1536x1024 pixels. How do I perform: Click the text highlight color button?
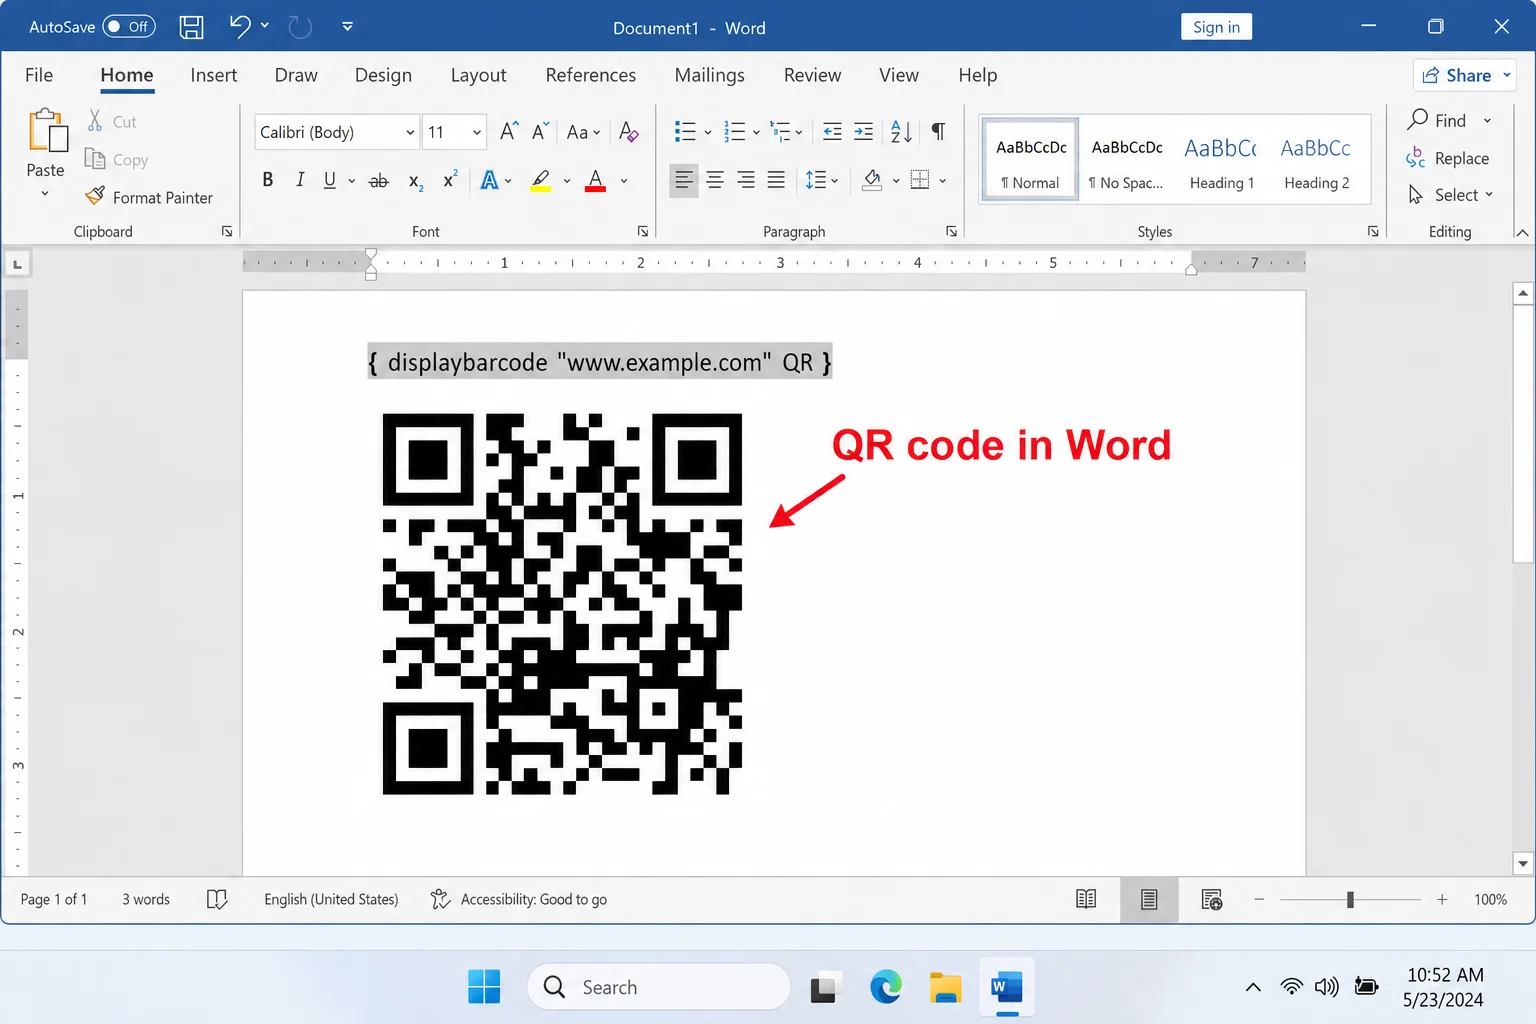click(x=541, y=180)
